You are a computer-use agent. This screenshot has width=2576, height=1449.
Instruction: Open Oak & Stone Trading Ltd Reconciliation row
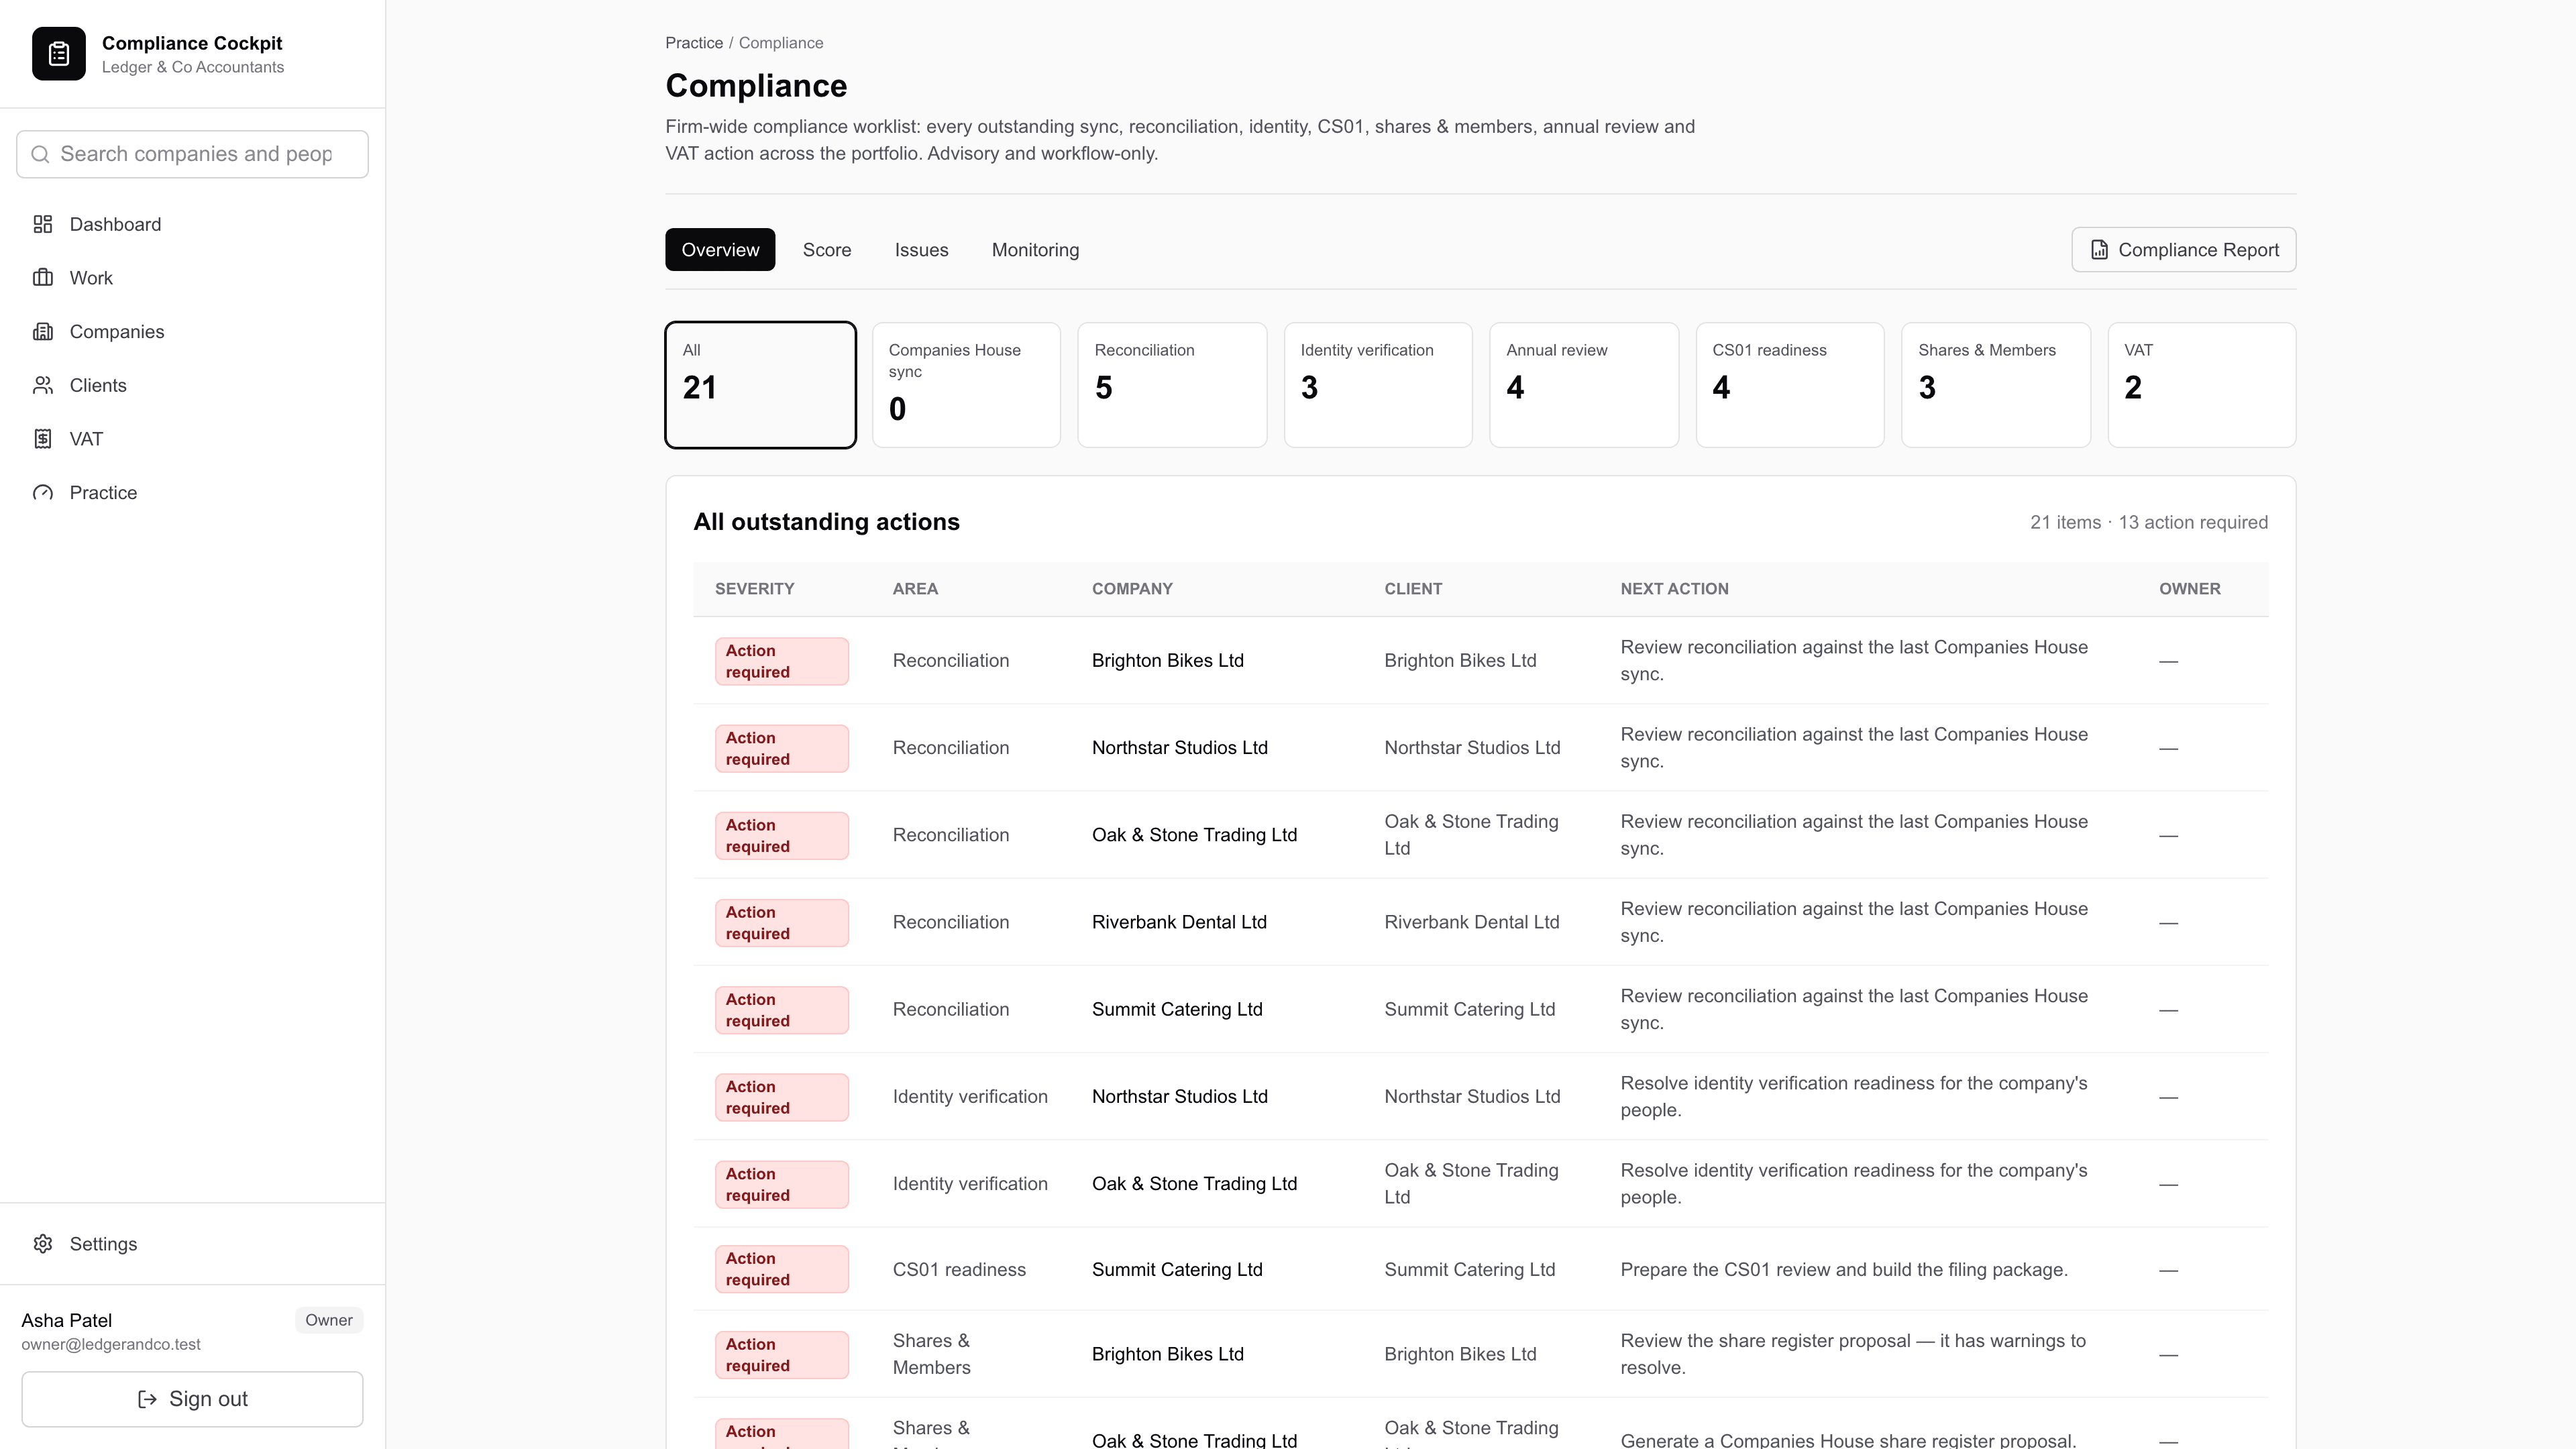1194,835
